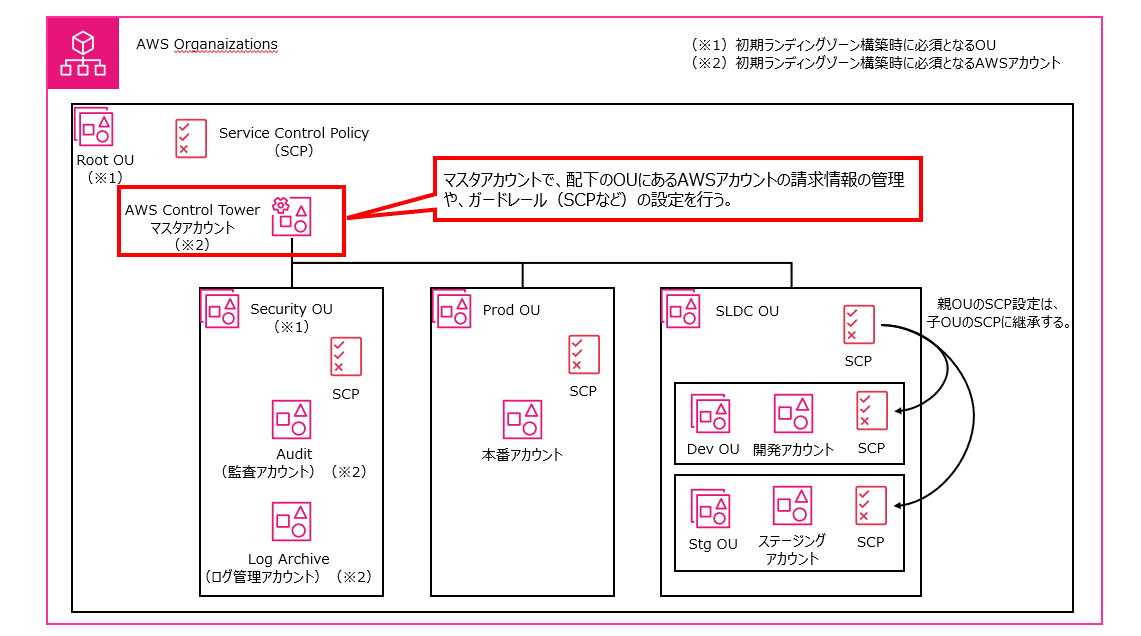Click the 'Security OU (※1)' label
1141x636 pixels.
tap(291, 318)
